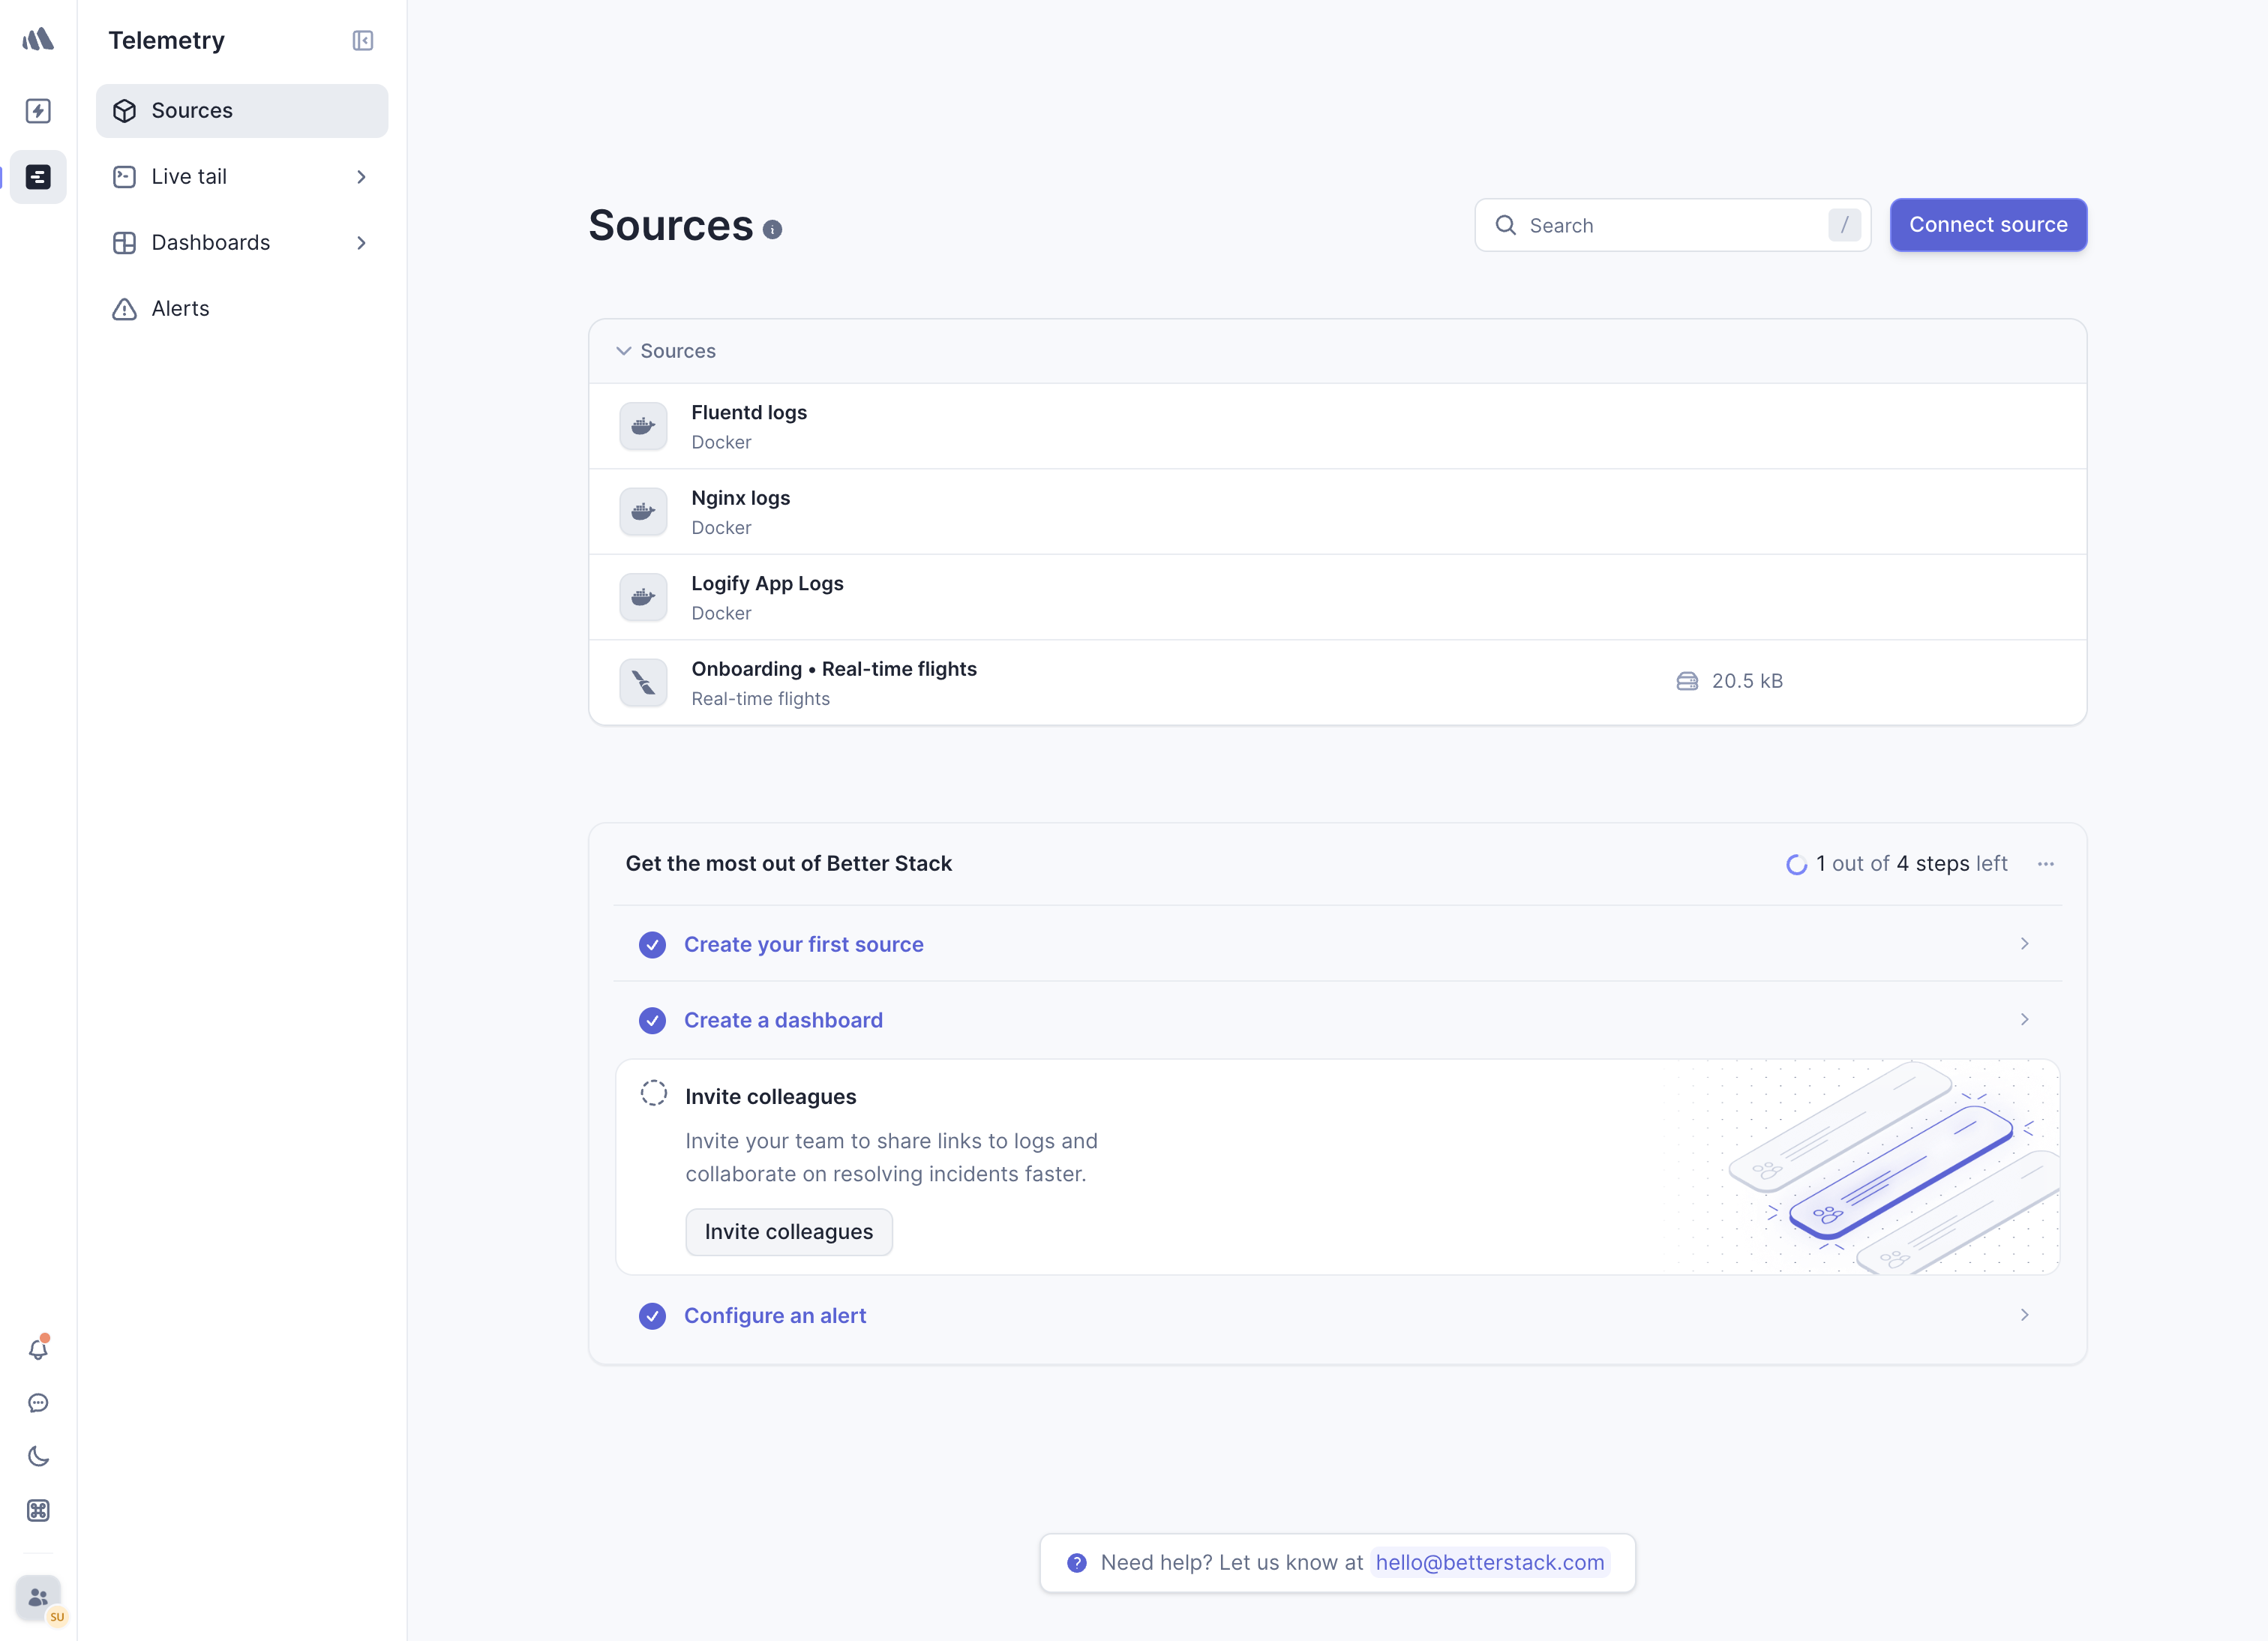This screenshot has height=1641, width=2268.
Task: Collapse the Sources list via its chevron
Action: pyautogui.click(x=623, y=351)
